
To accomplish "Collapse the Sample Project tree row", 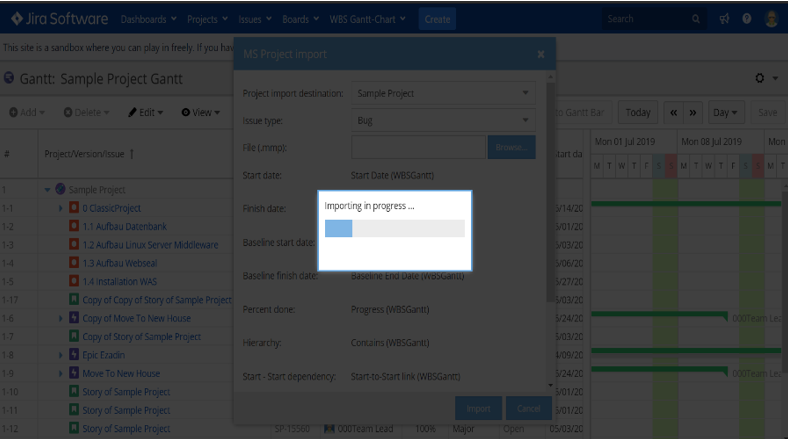I will [x=47, y=190].
